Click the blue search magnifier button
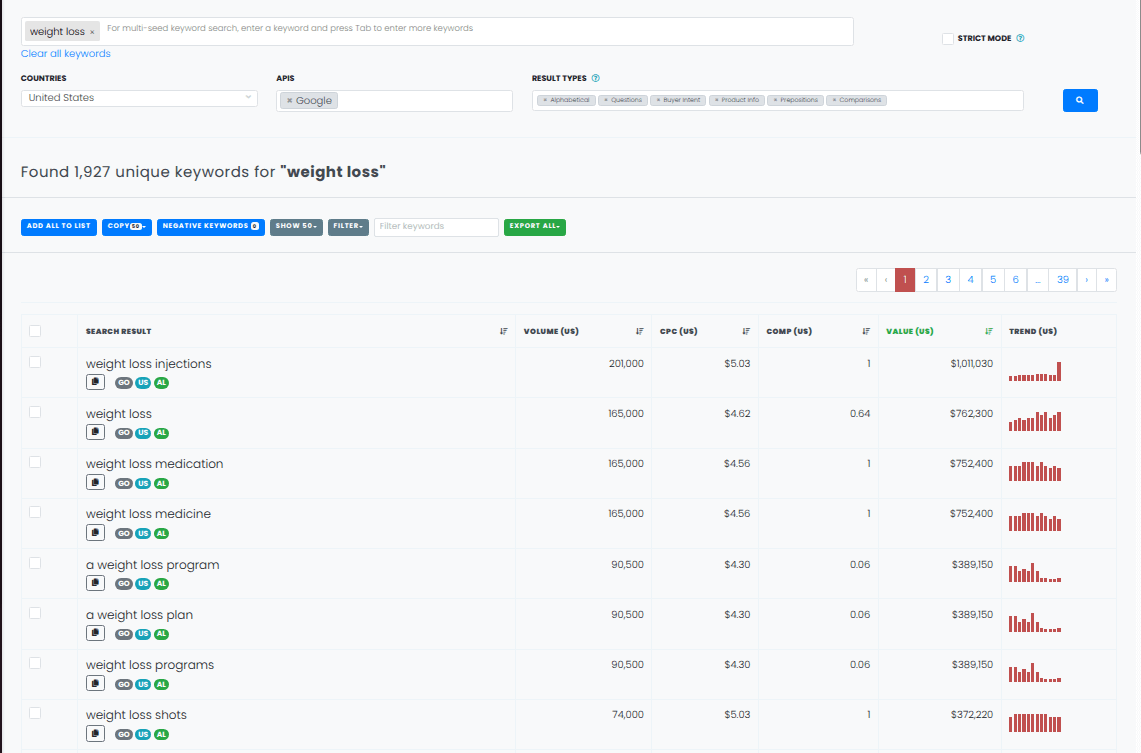The image size is (1141, 753). tap(1080, 100)
